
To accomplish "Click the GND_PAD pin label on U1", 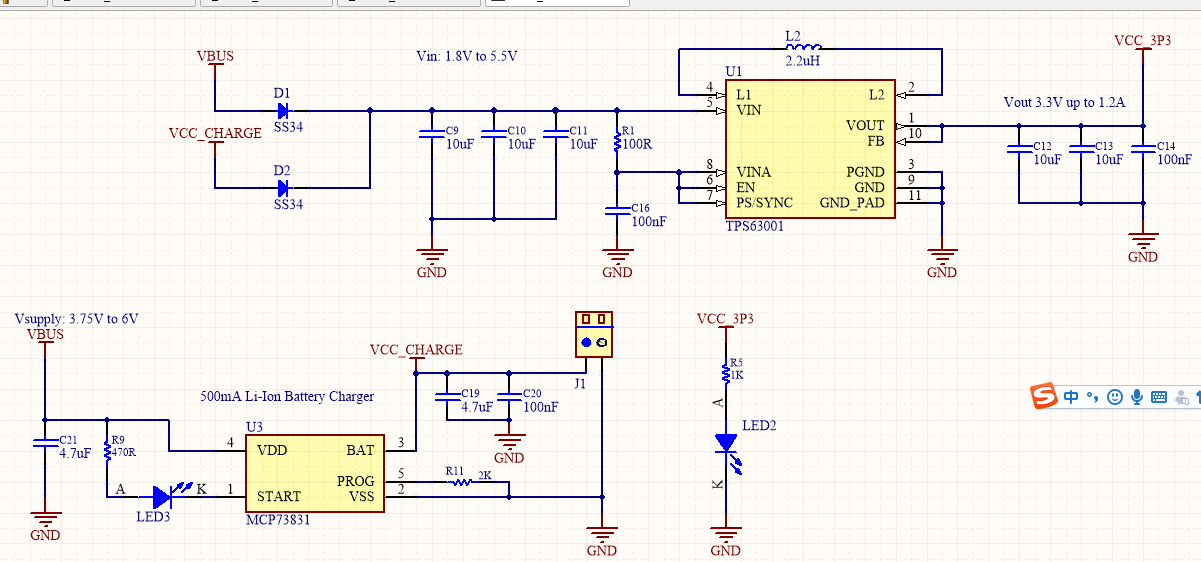I will [x=852, y=203].
